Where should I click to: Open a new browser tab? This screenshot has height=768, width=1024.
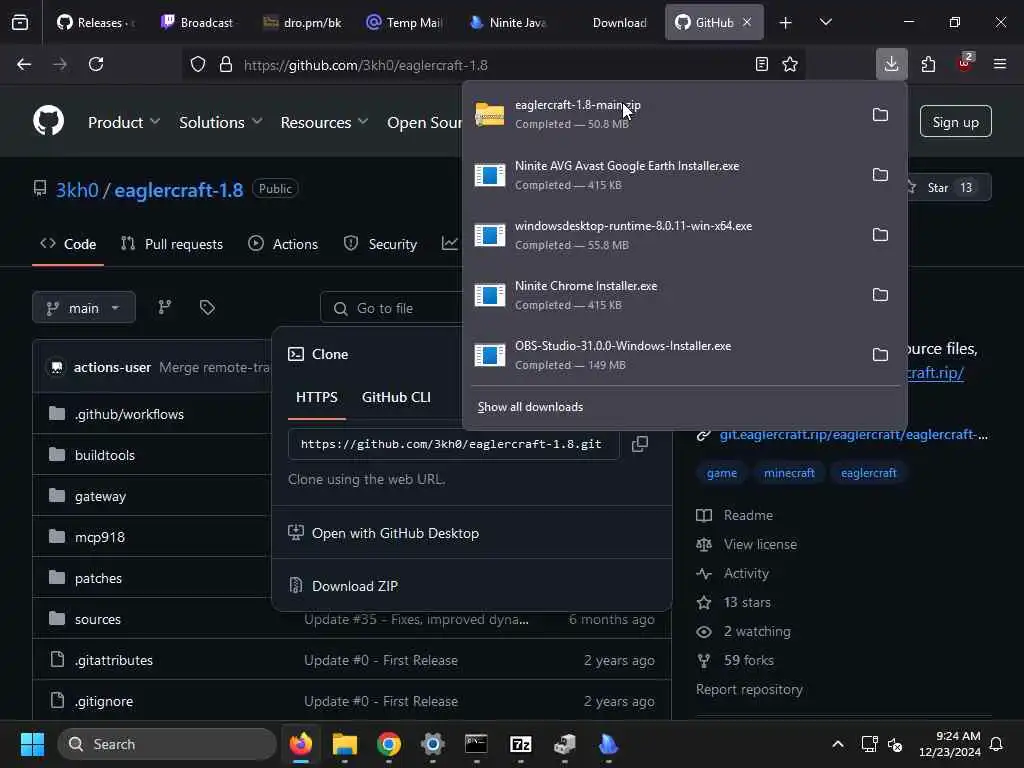(785, 23)
